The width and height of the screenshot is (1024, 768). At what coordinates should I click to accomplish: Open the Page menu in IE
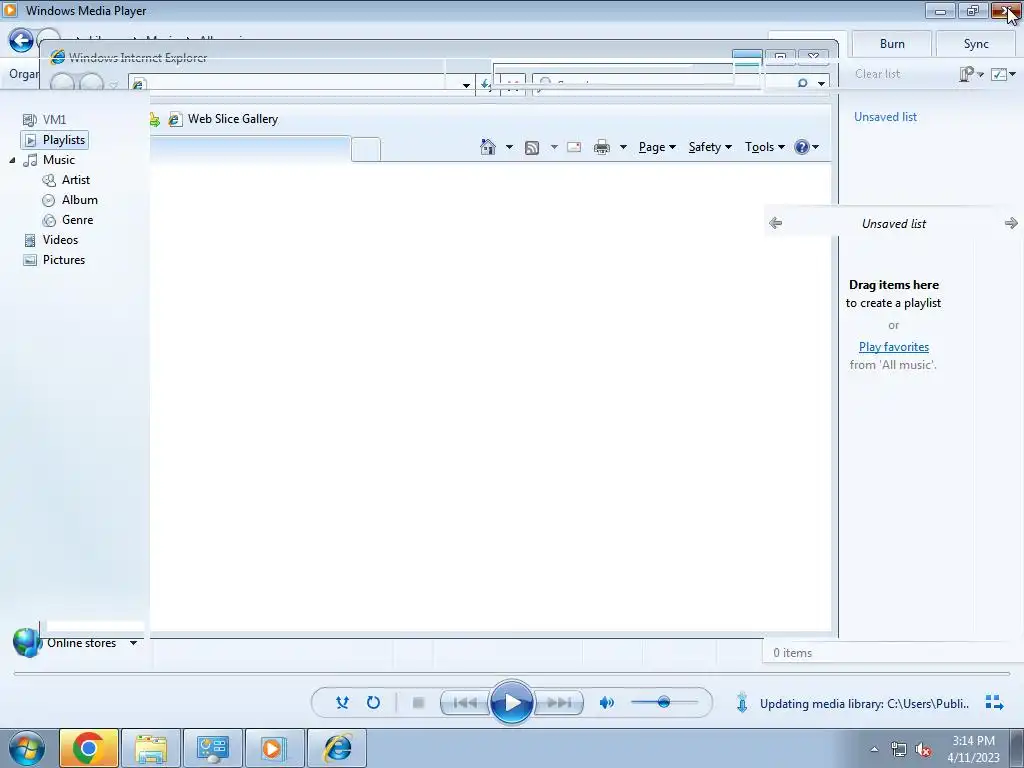(657, 147)
